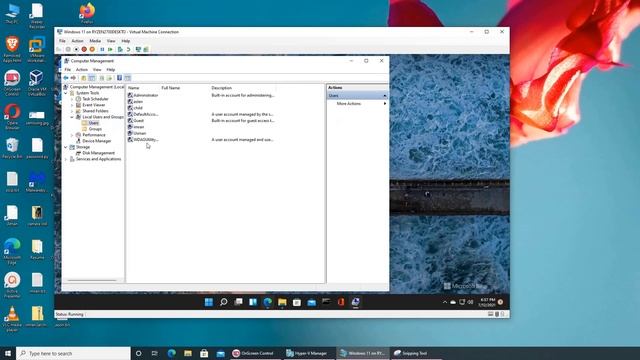Viewport: 640px width, 360px height.
Task: Show hidden icons chevron in guest system tray
Action: [x=445, y=302]
